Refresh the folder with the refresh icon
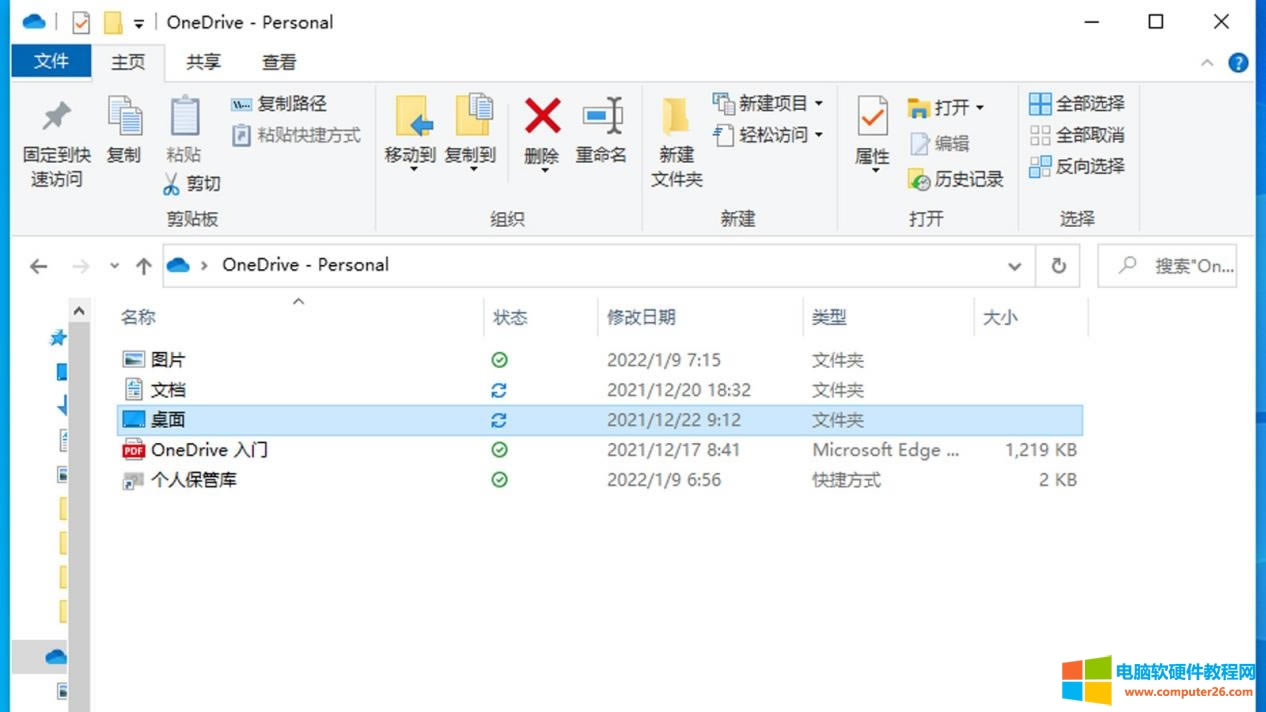The width and height of the screenshot is (1266, 712). pos(1057,265)
